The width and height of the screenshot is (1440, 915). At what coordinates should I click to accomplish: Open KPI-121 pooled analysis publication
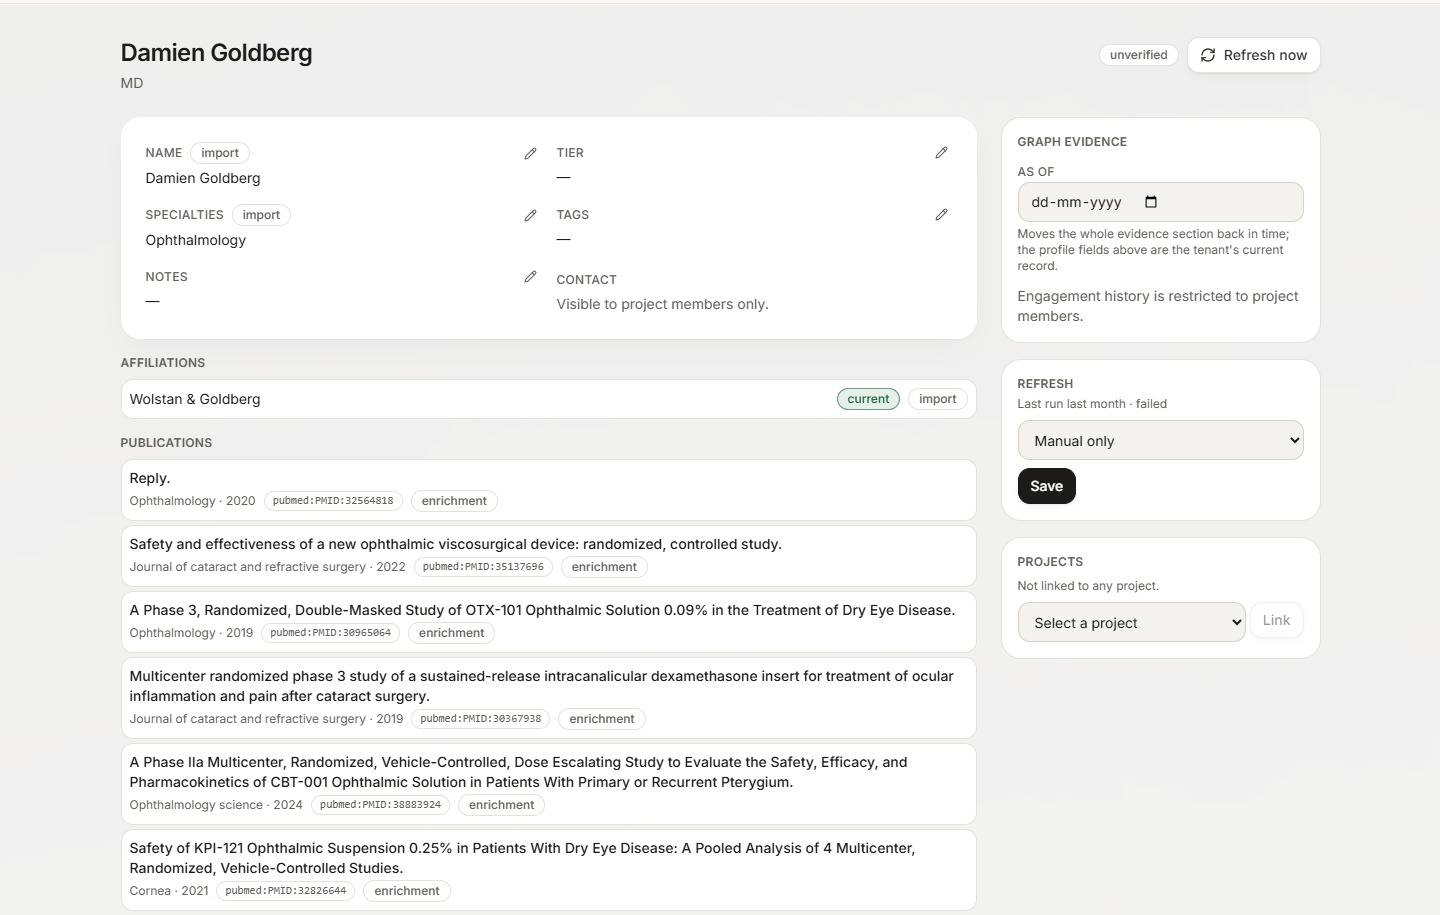548,869
